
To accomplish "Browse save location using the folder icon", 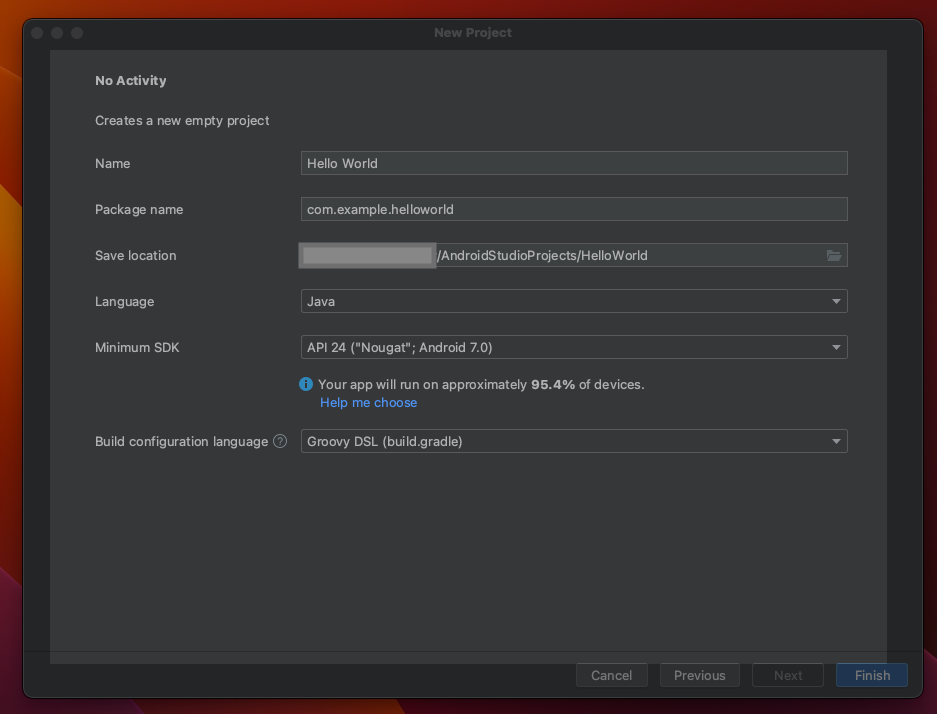I will click(833, 255).
